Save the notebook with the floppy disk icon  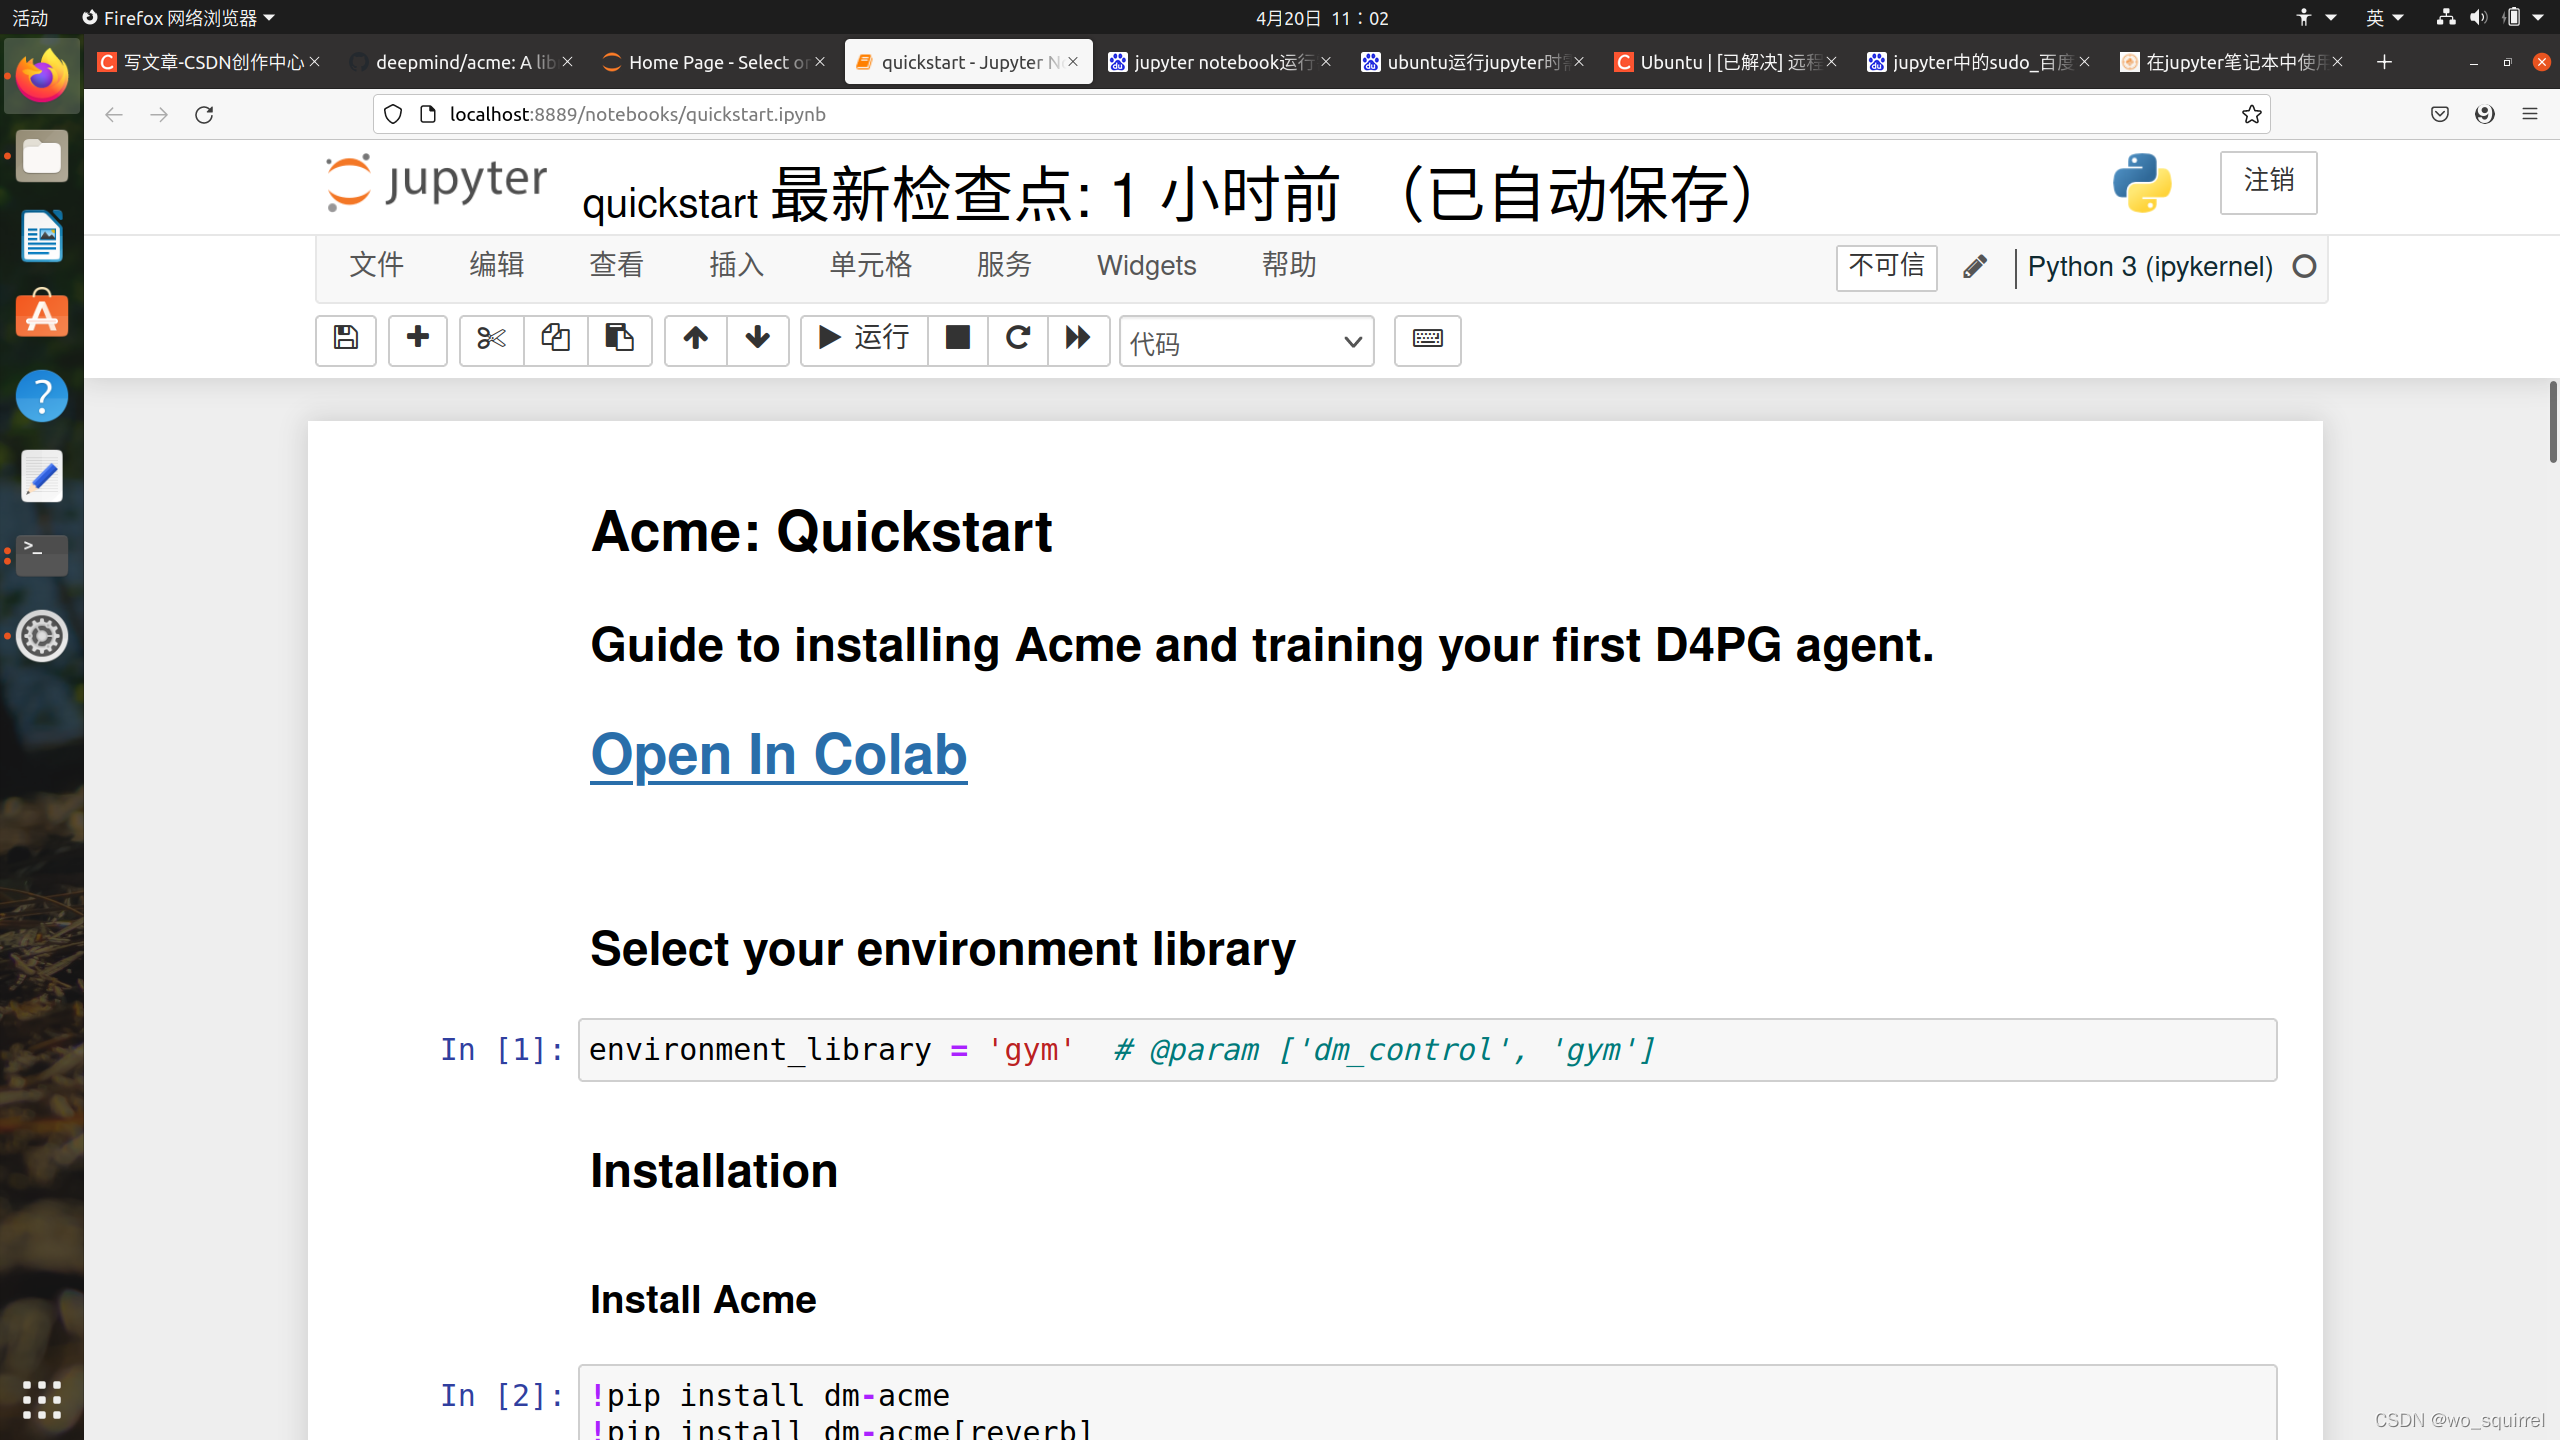click(346, 340)
